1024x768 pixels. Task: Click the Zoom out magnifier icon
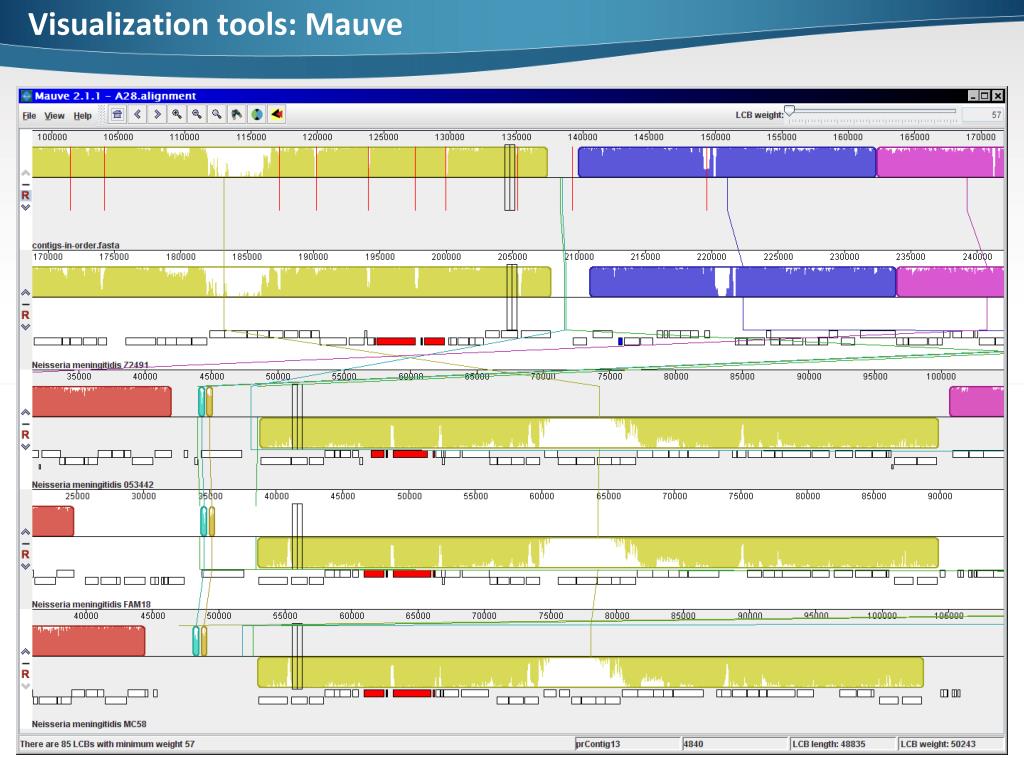pos(197,115)
